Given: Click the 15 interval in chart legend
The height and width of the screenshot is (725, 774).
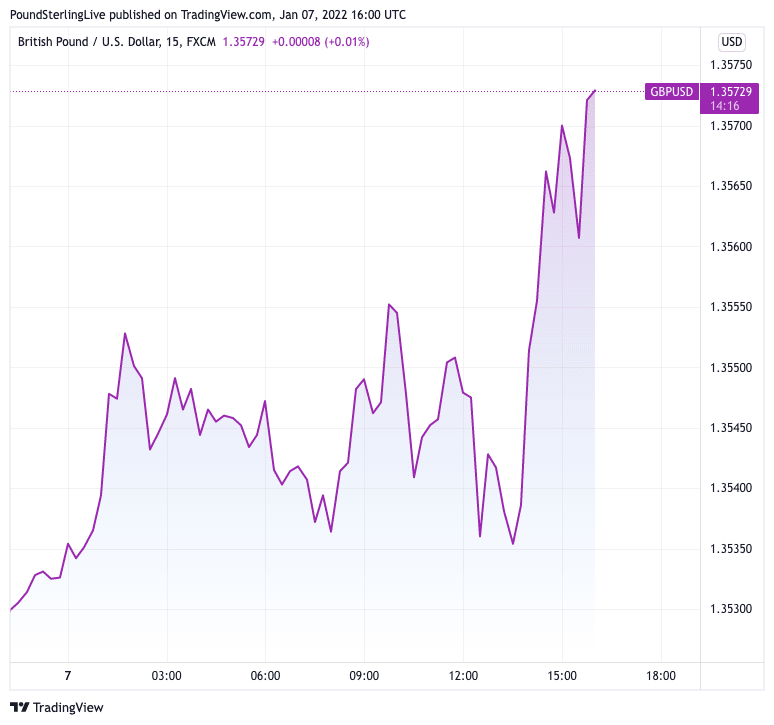Looking at the screenshot, I should click(x=180, y=42).
